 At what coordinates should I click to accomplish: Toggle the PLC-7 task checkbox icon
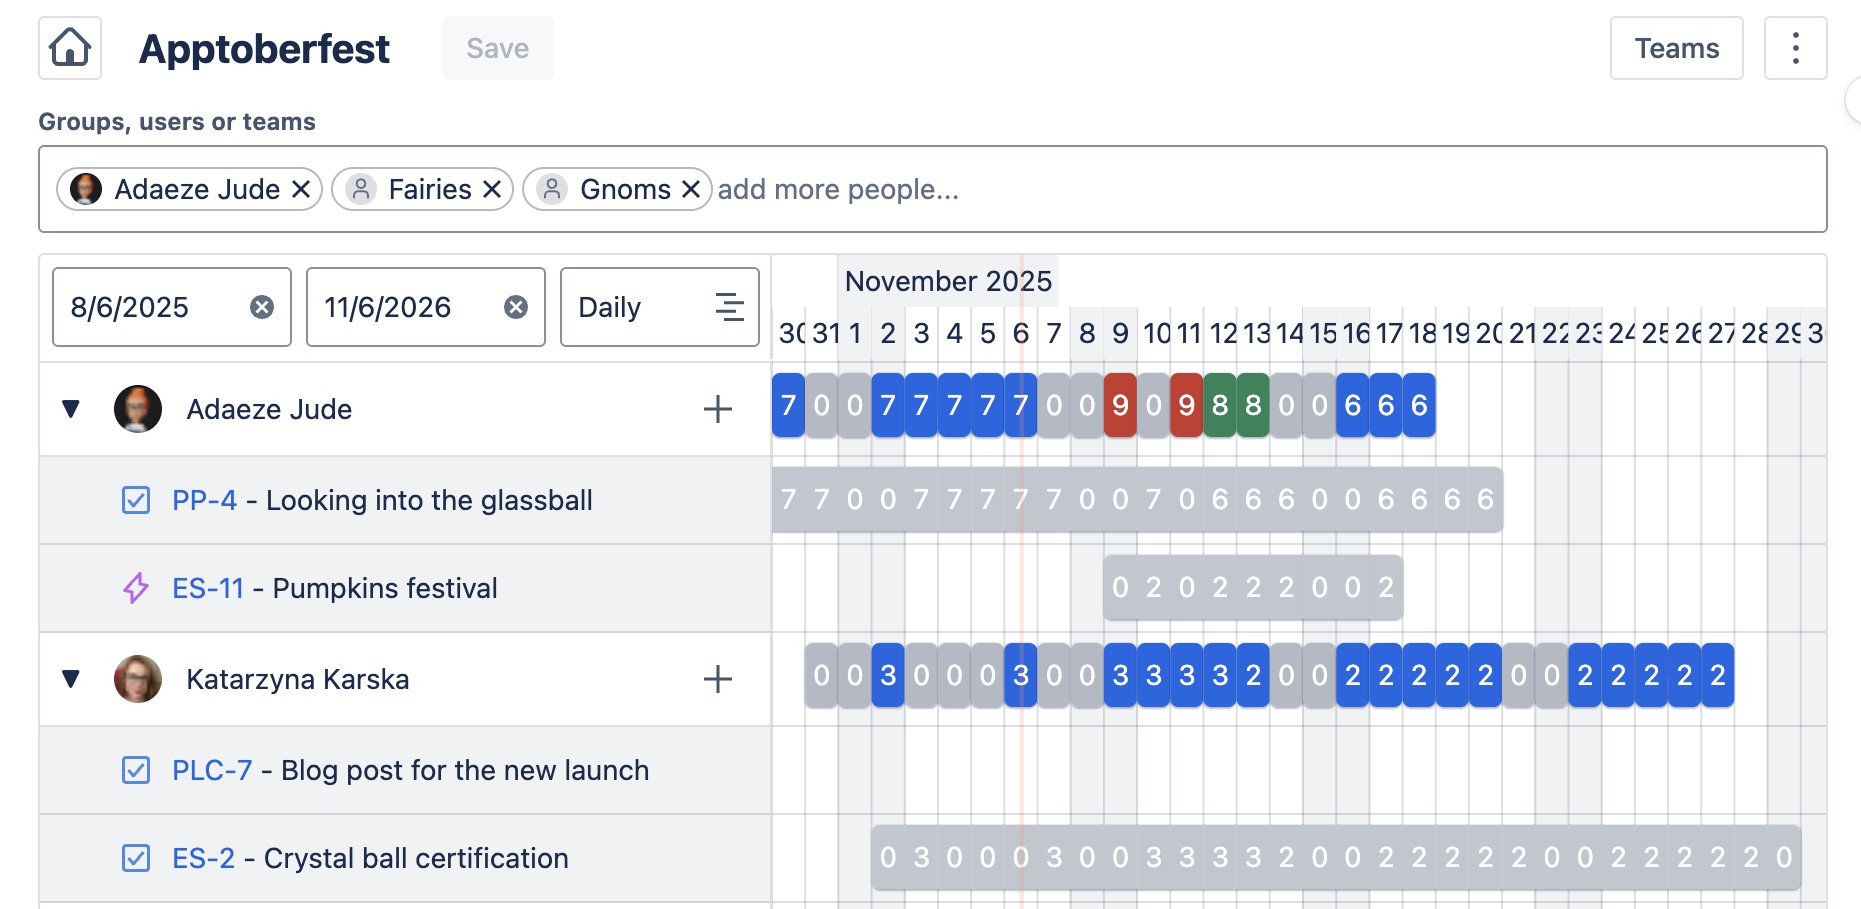pos(136,770)
